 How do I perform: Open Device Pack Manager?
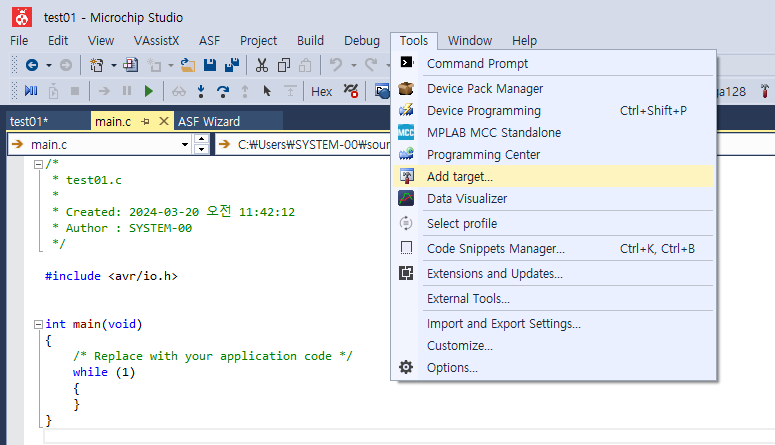(x=554, y=89)
